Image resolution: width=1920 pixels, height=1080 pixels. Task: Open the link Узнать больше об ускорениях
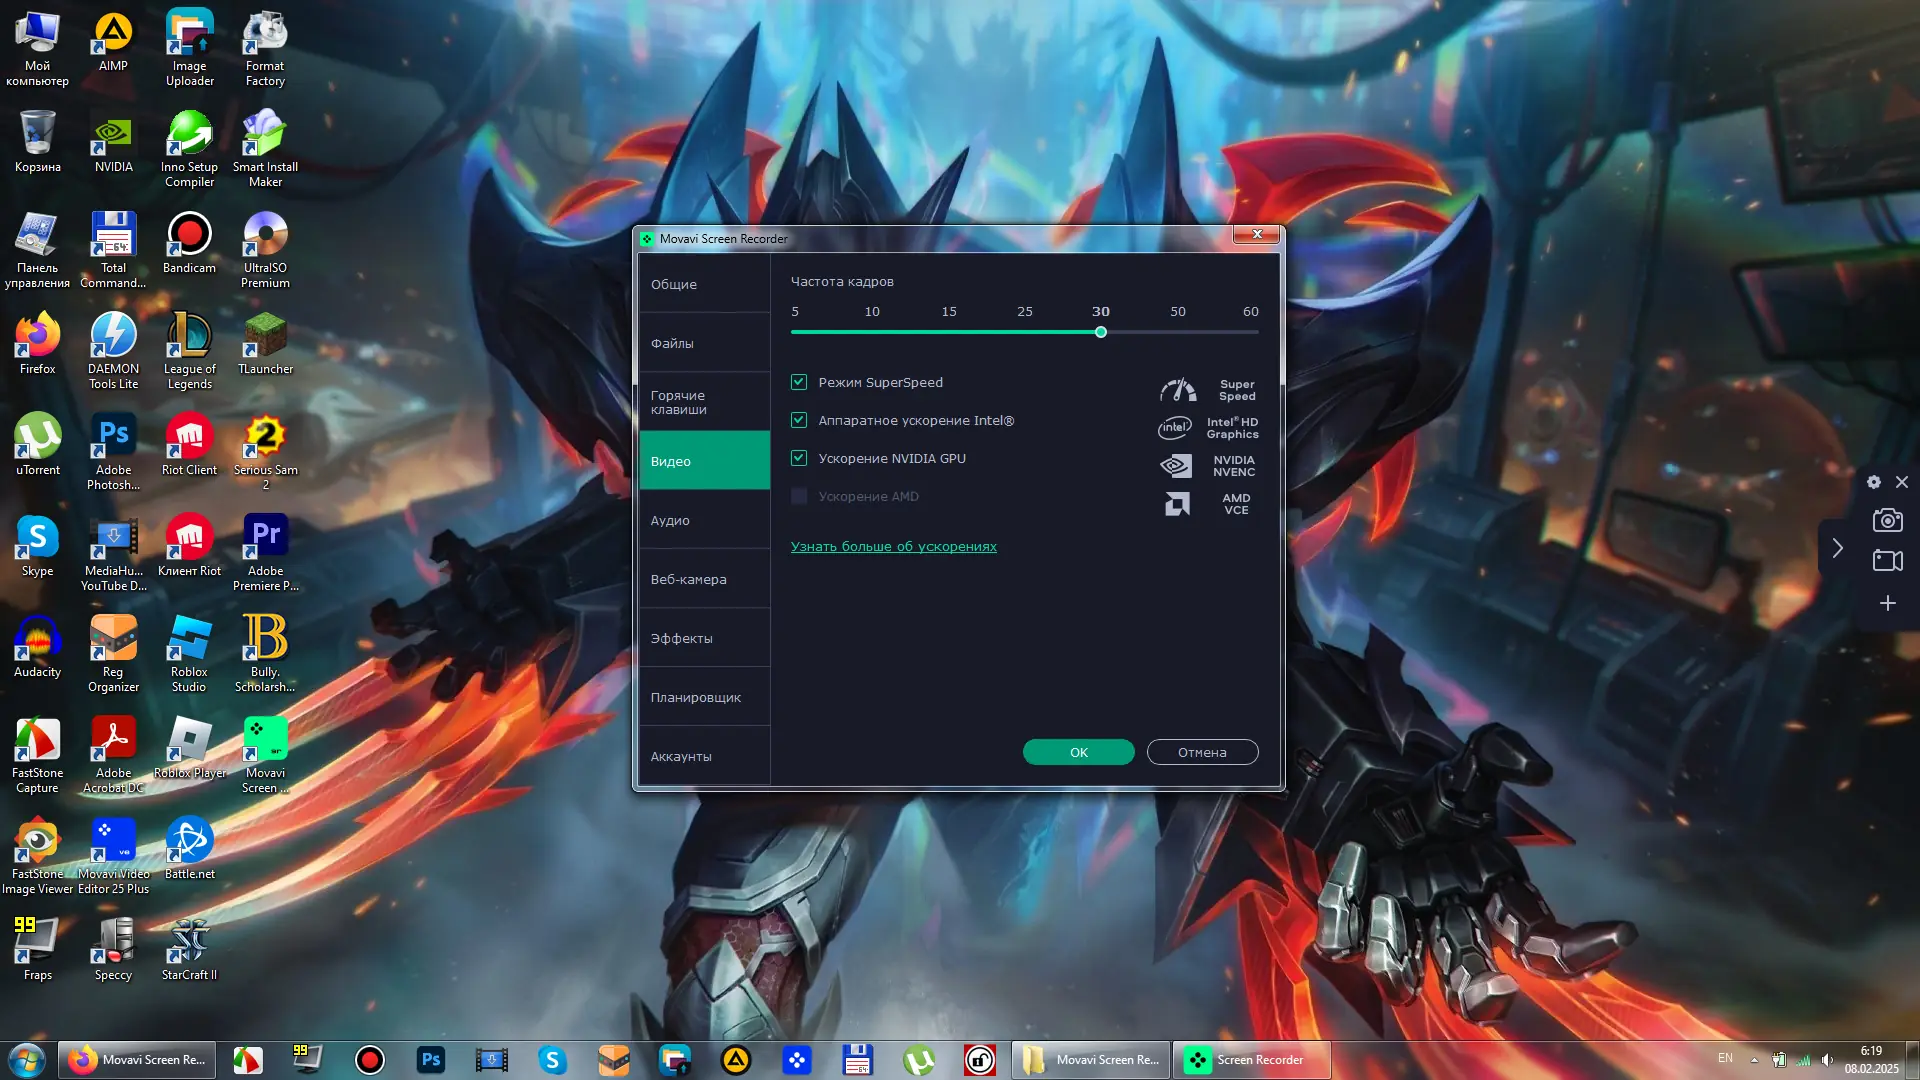[893, 547]
